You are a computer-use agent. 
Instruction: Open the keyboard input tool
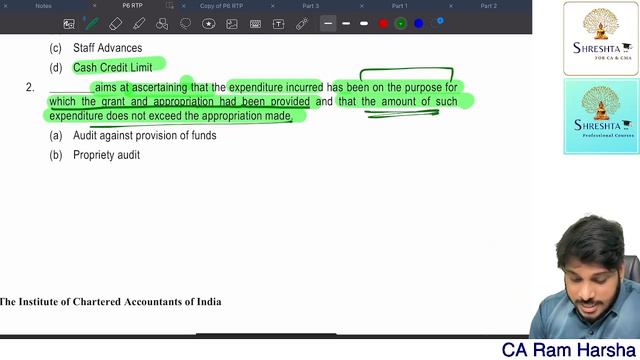[256, 24]
